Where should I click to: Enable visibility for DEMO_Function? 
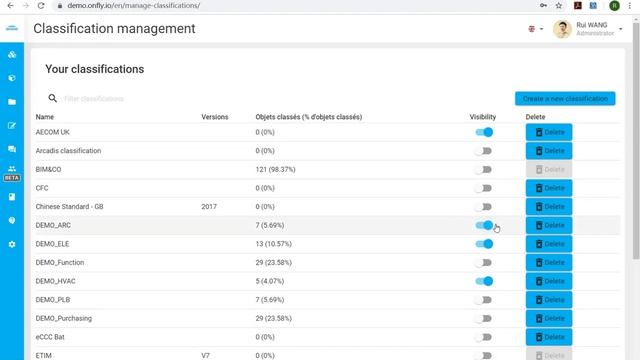[x=484, y=262]
